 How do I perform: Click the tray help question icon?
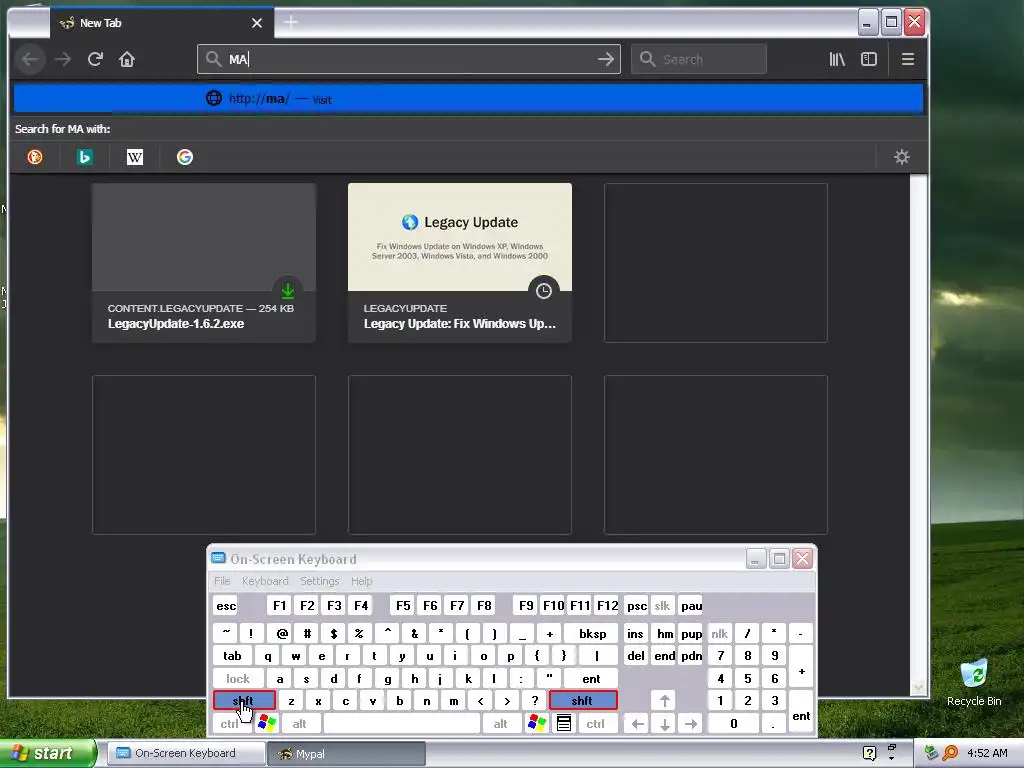coord(869,753)
